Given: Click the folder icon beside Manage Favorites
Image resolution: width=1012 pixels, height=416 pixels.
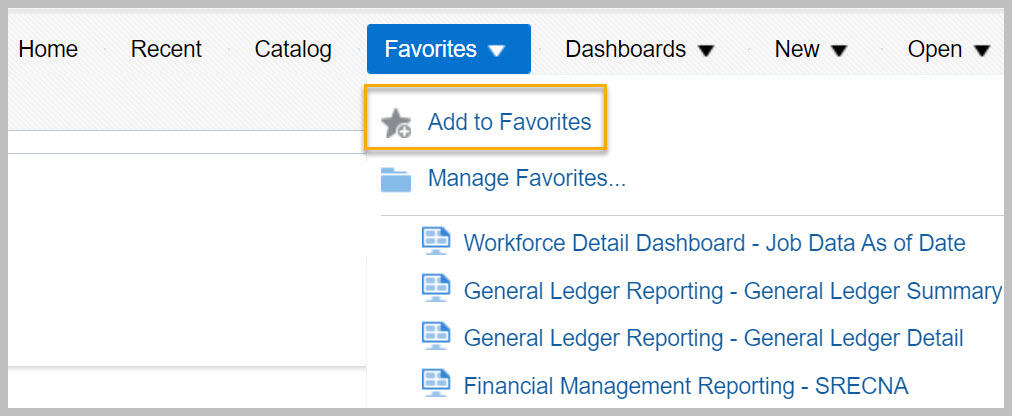Looking at the screenshot, I should click(396, 179).
